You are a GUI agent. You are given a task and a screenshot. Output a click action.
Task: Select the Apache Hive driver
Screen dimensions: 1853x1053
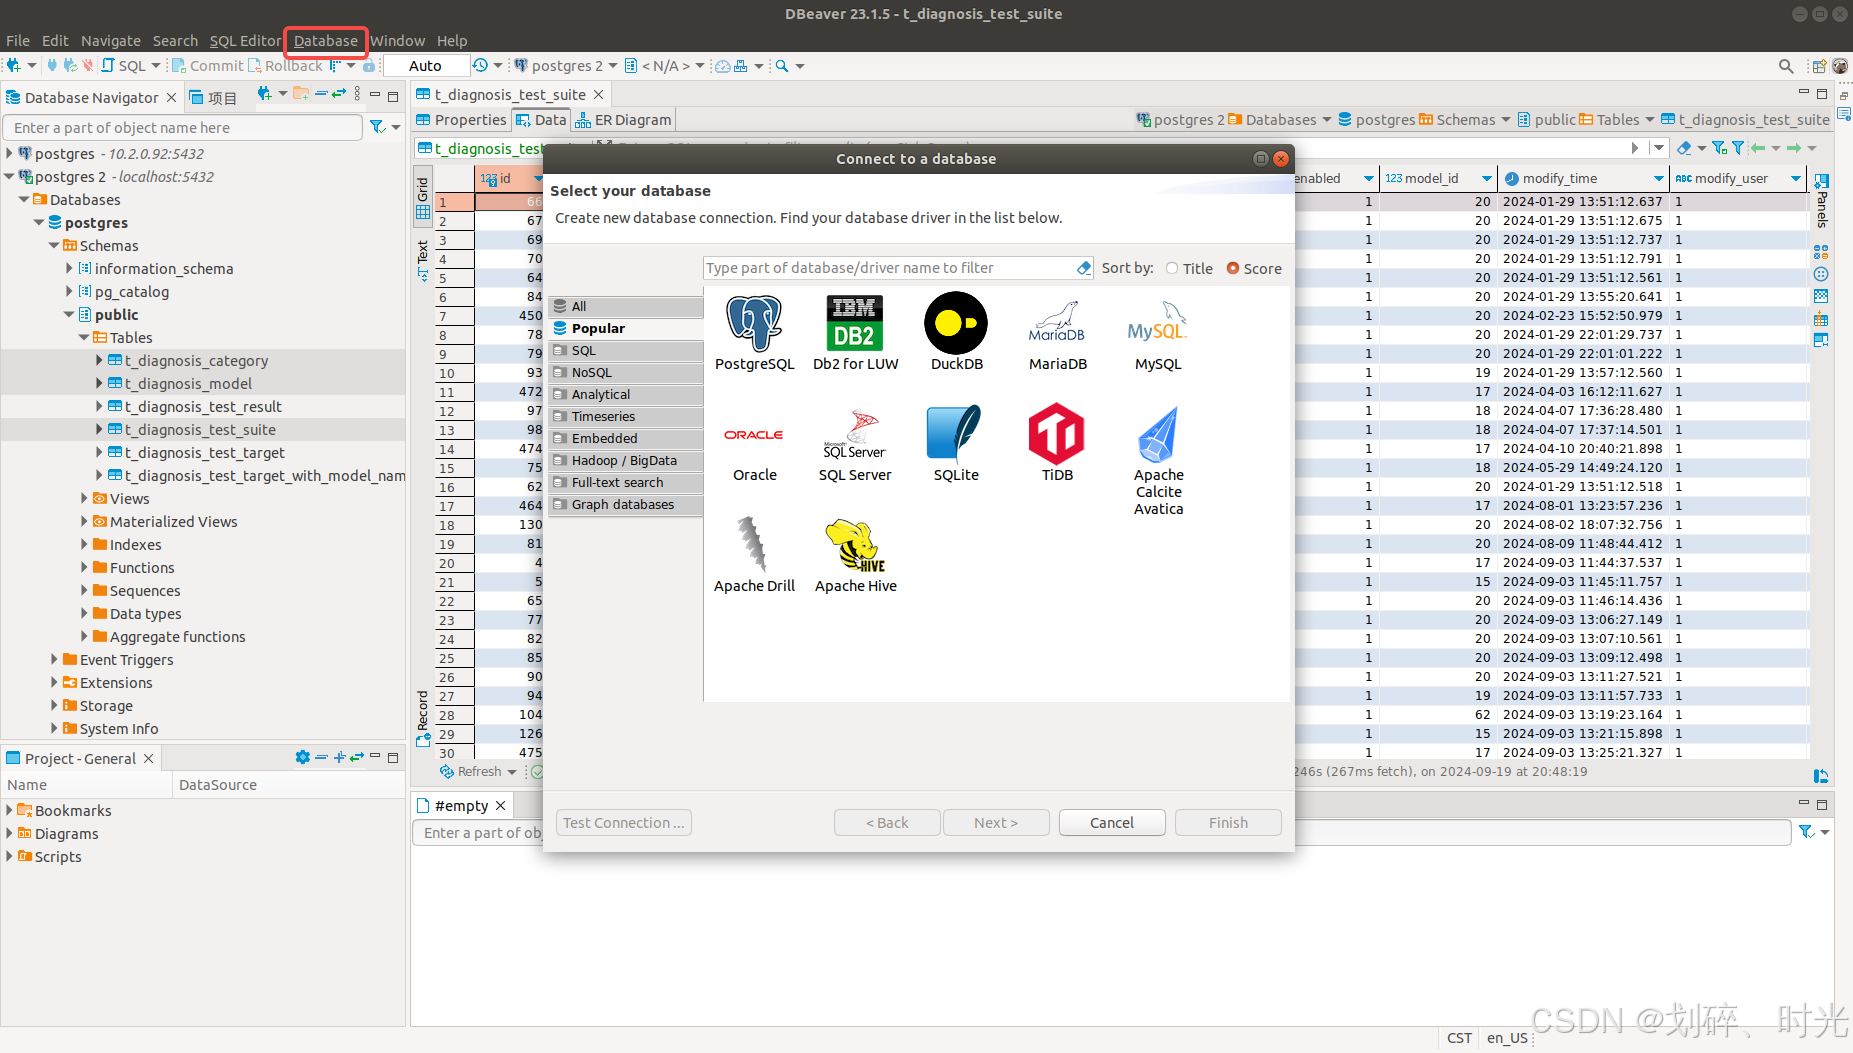pos(855,555)
